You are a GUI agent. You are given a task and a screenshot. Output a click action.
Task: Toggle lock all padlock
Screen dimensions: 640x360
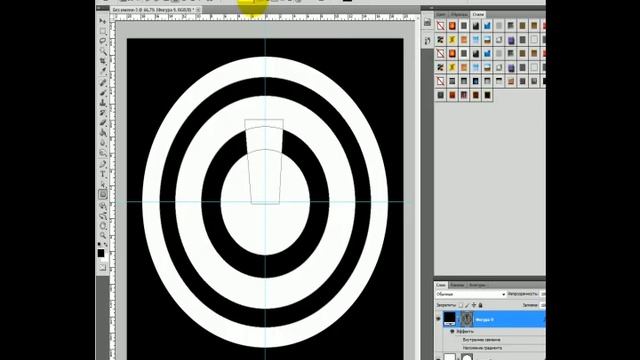point(480,305)
